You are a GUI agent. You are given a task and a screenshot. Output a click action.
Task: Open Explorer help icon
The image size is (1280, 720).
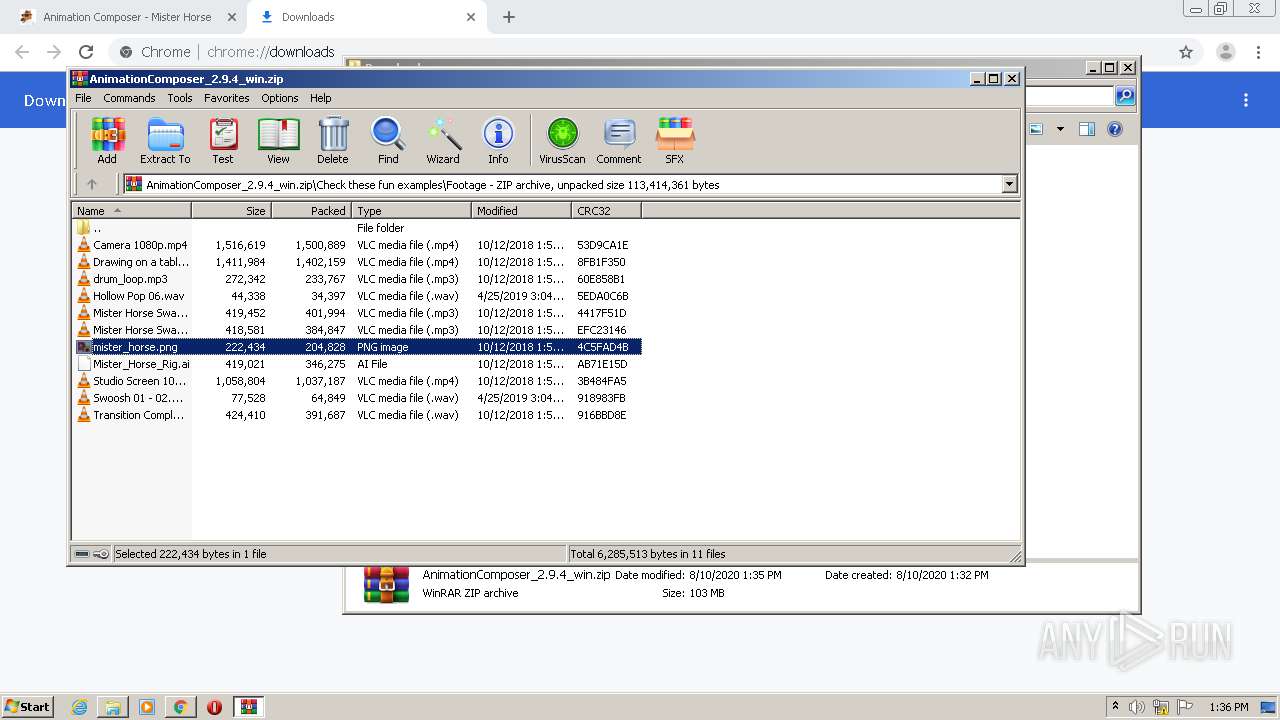point(1115,129)
